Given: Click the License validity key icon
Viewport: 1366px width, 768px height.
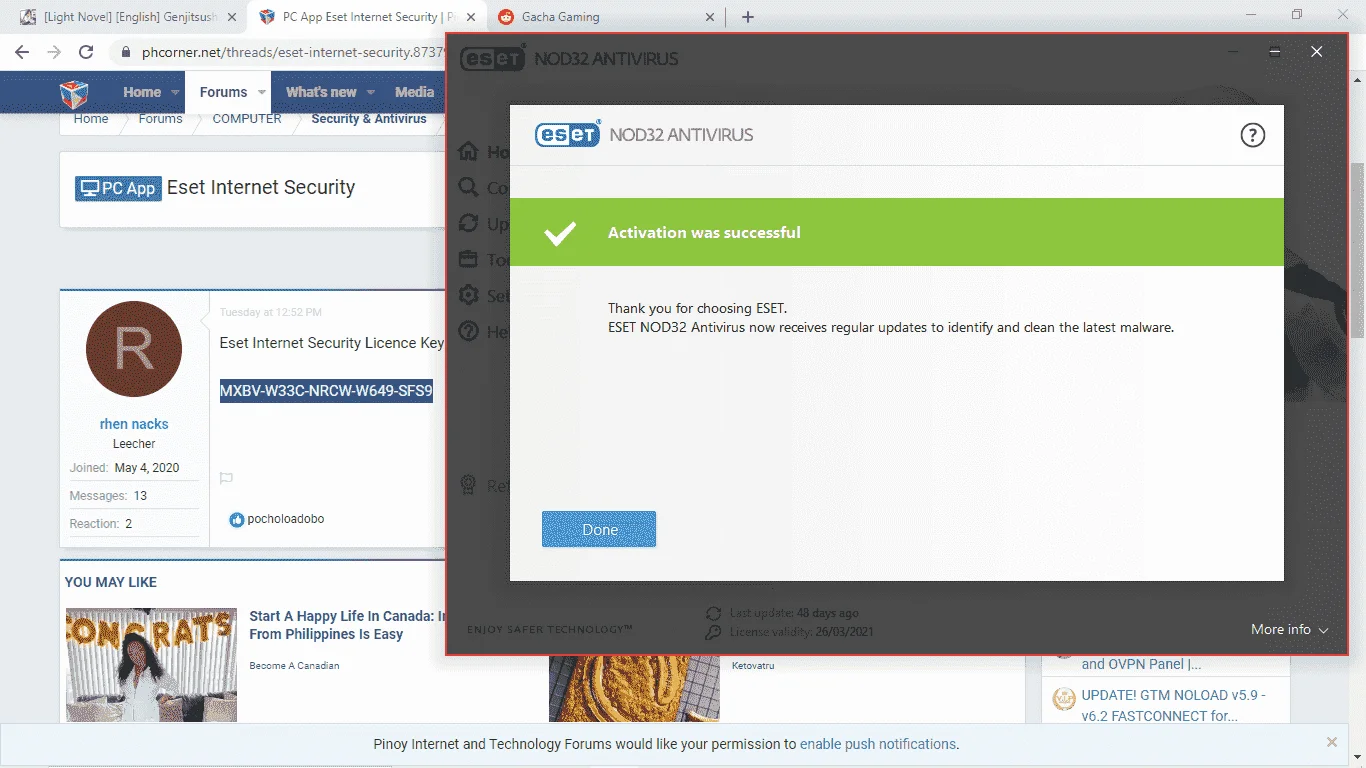Looking at the screenshot, I should click(713, 632).
